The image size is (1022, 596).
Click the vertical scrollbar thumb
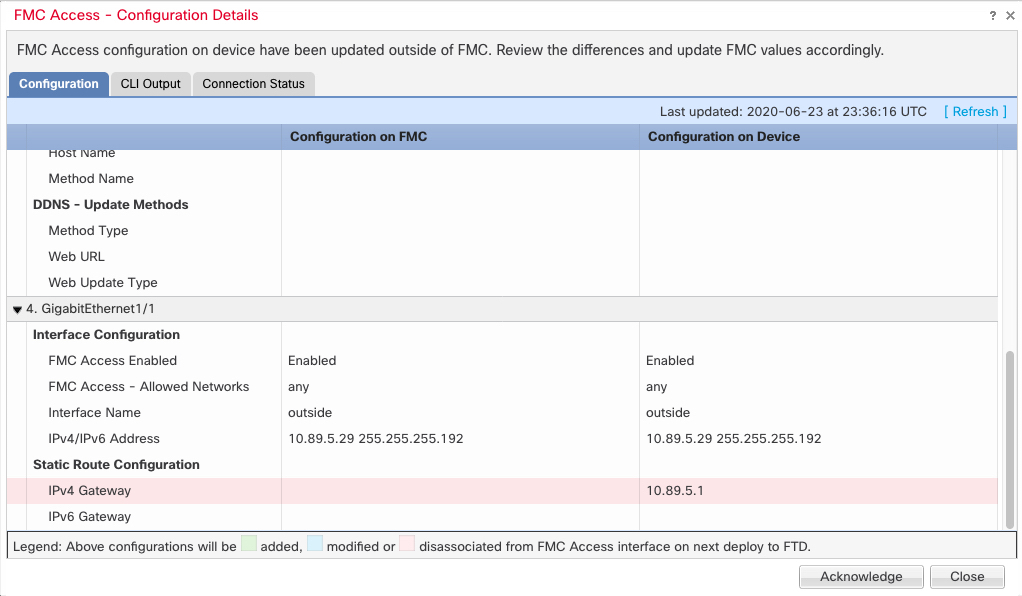pyautogui.click(x=1009, y=437)
